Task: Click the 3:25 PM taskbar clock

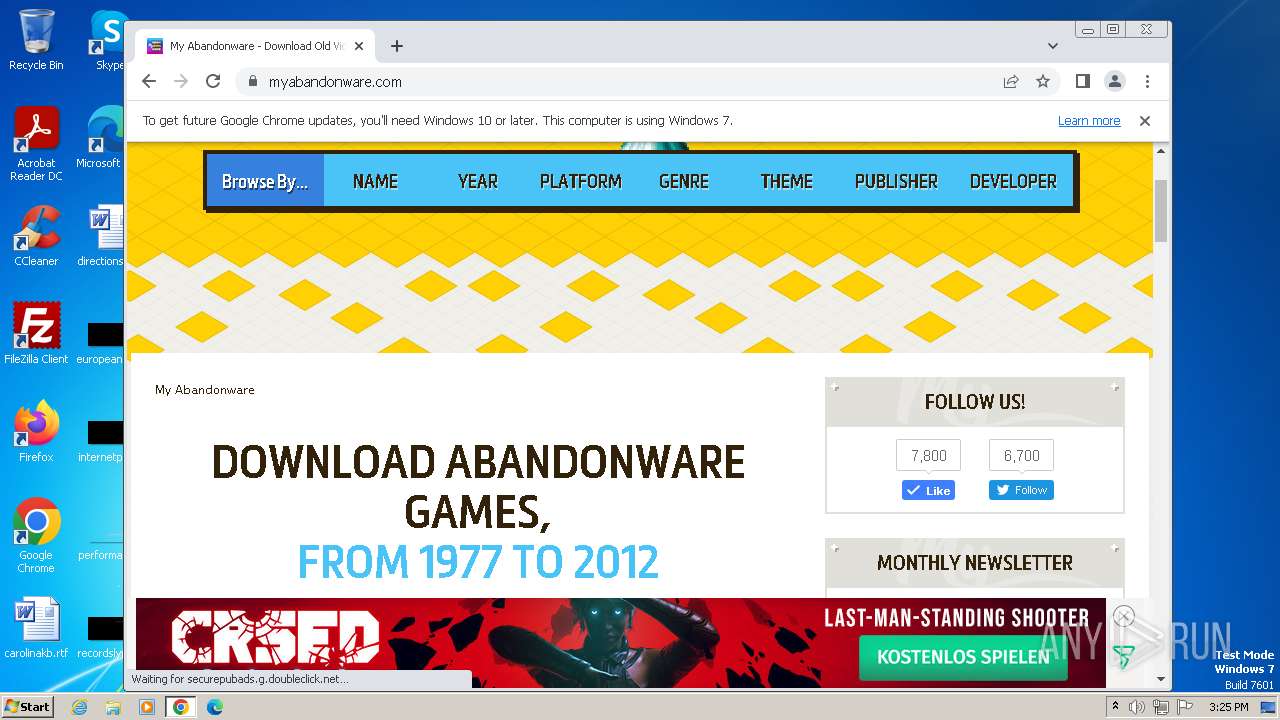Action: tap(1228, 707)
